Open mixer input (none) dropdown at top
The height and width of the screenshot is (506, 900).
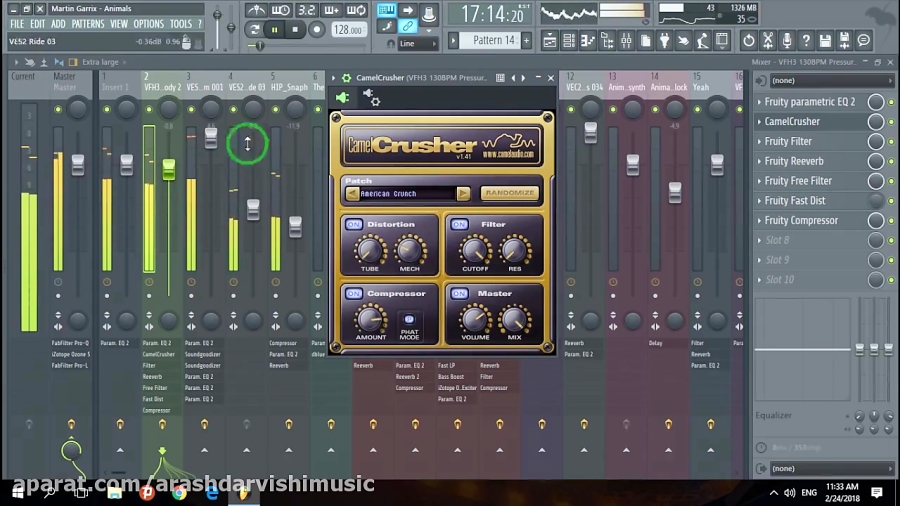coord(831,81)
